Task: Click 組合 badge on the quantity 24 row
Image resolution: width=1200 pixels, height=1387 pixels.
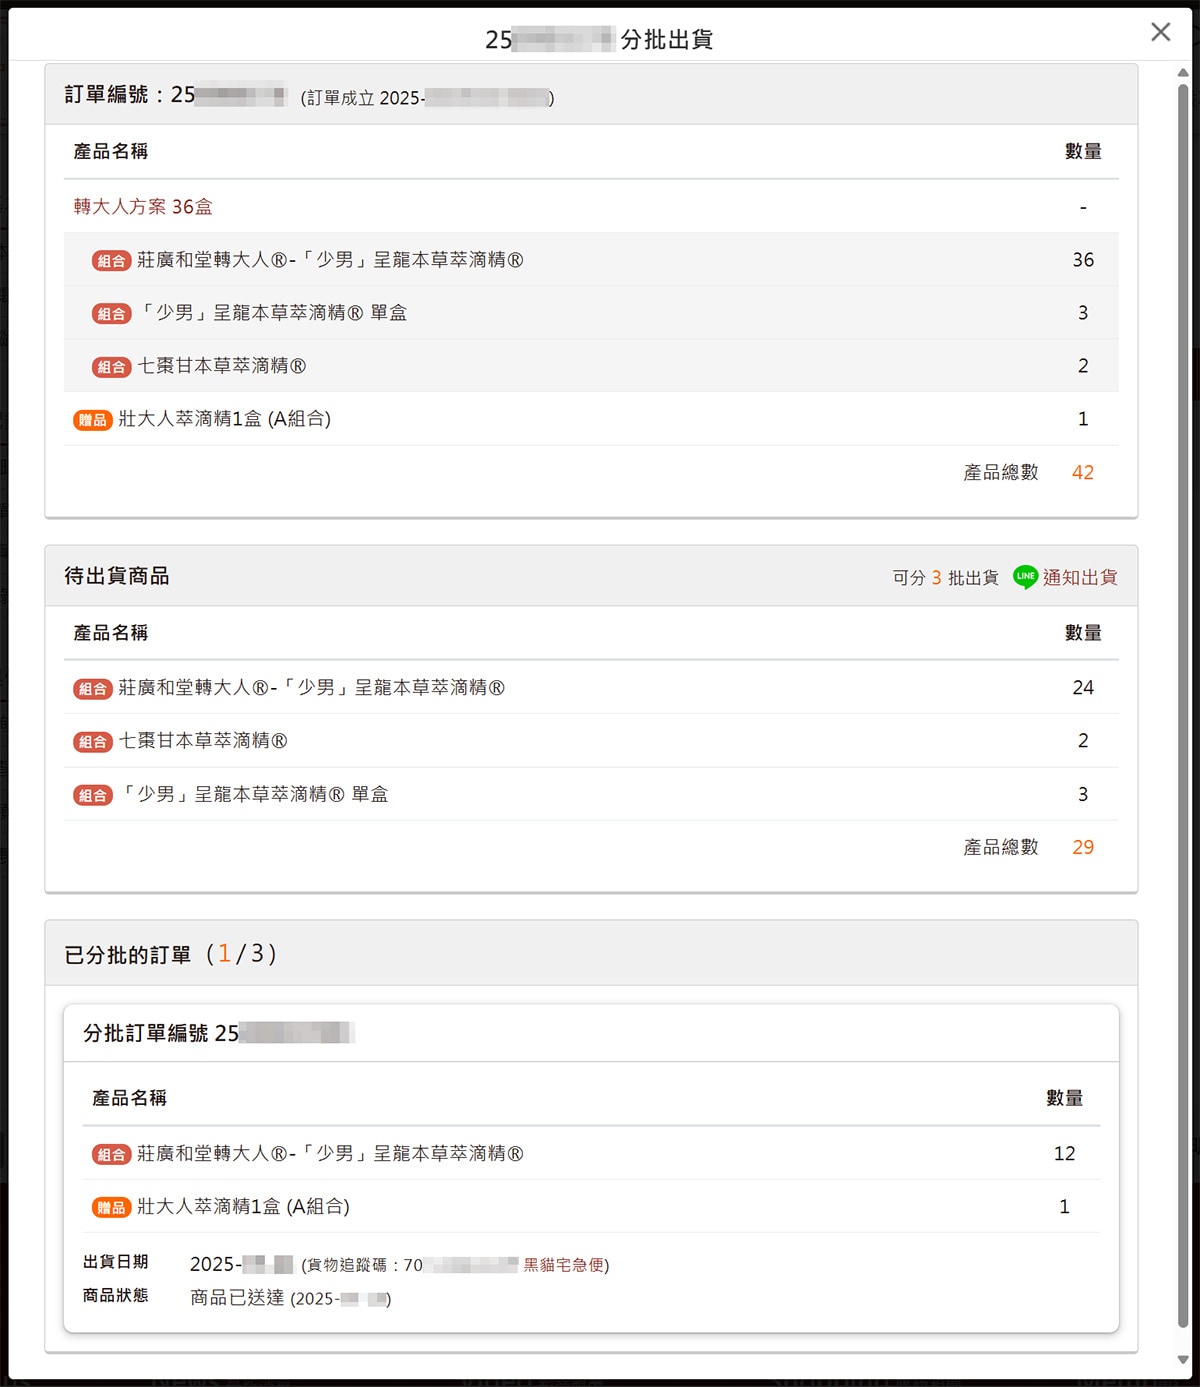Action: tap(92, 689)
